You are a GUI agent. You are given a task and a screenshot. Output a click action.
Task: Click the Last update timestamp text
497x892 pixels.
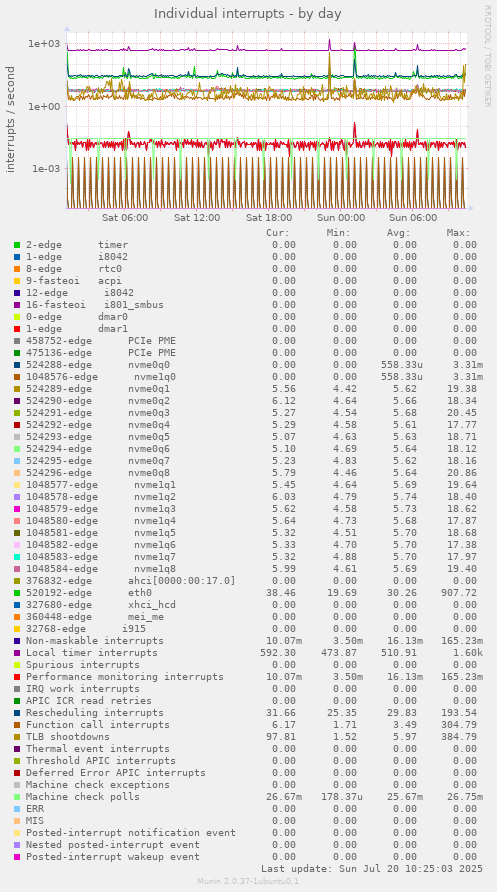[x=372, y=869]
